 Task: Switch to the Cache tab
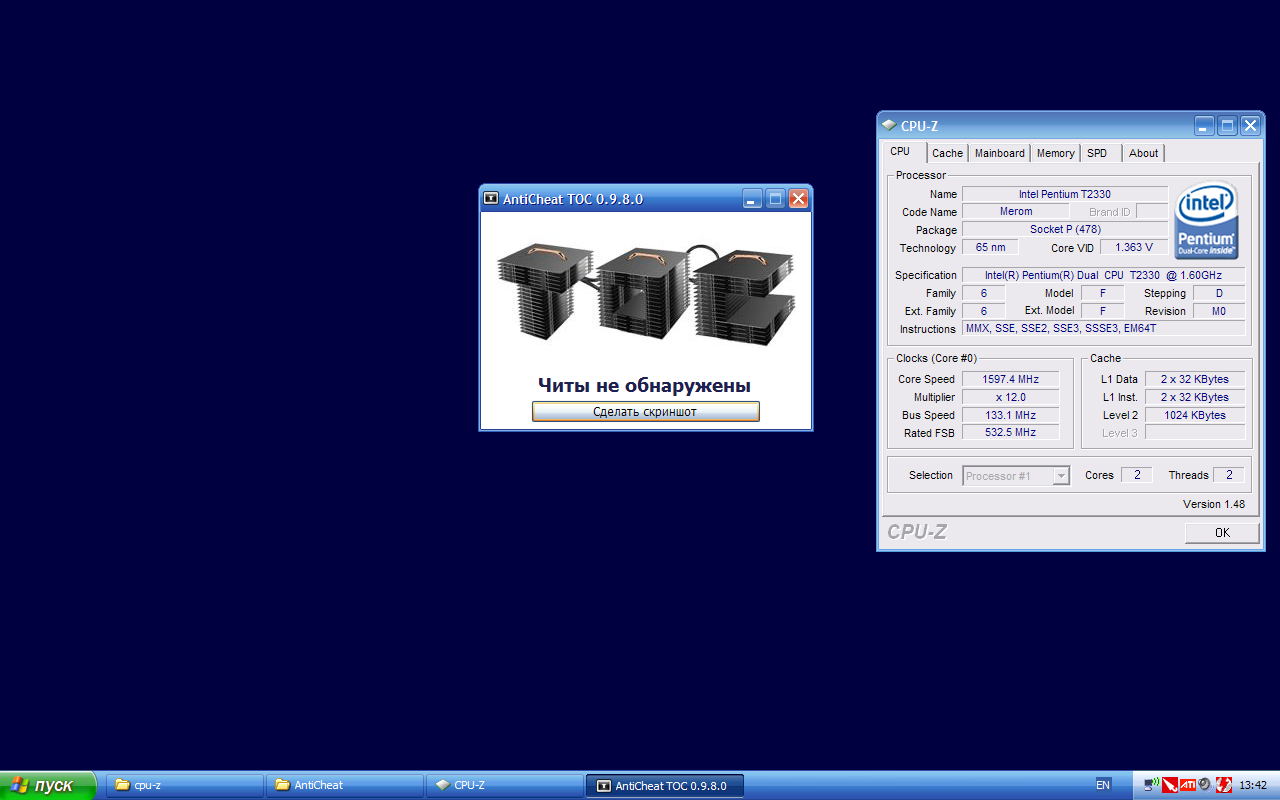[x=947, y=153]
